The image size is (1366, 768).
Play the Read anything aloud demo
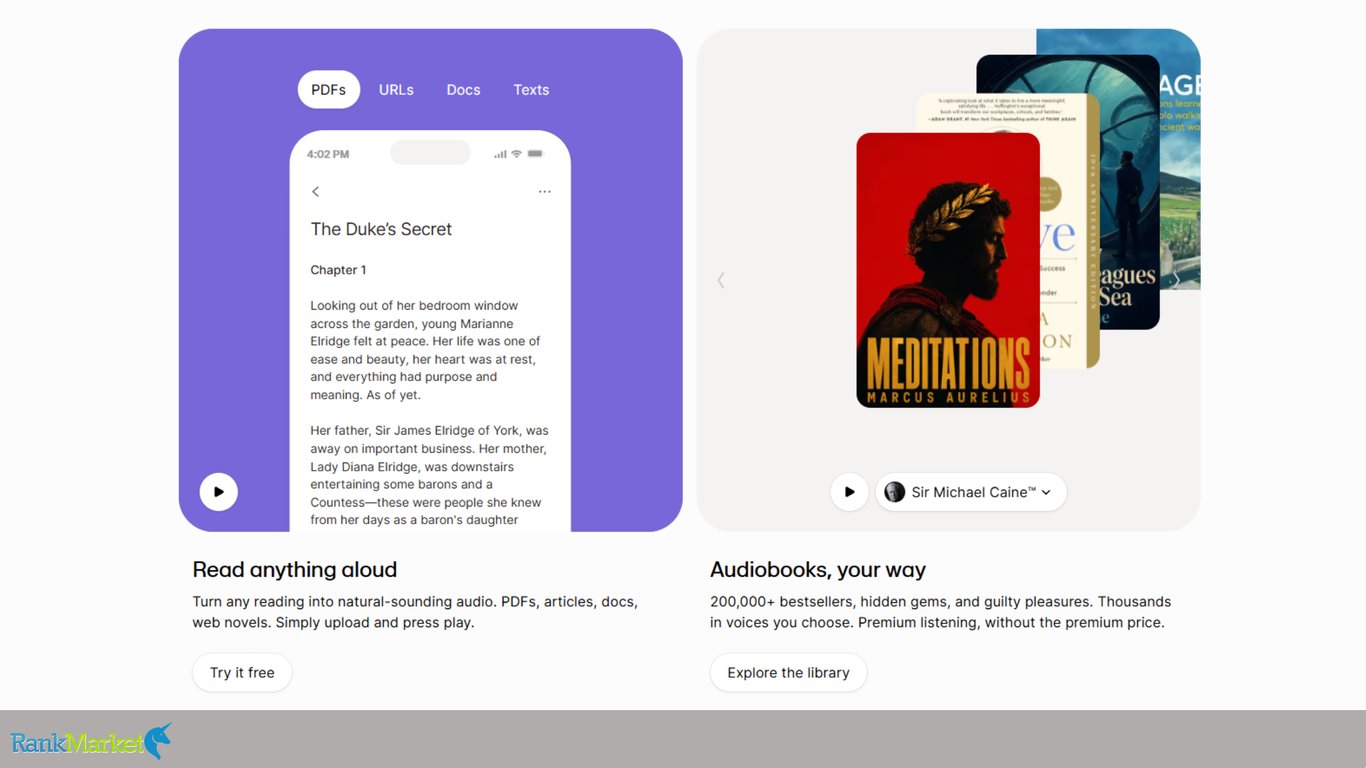coord(219,492)
